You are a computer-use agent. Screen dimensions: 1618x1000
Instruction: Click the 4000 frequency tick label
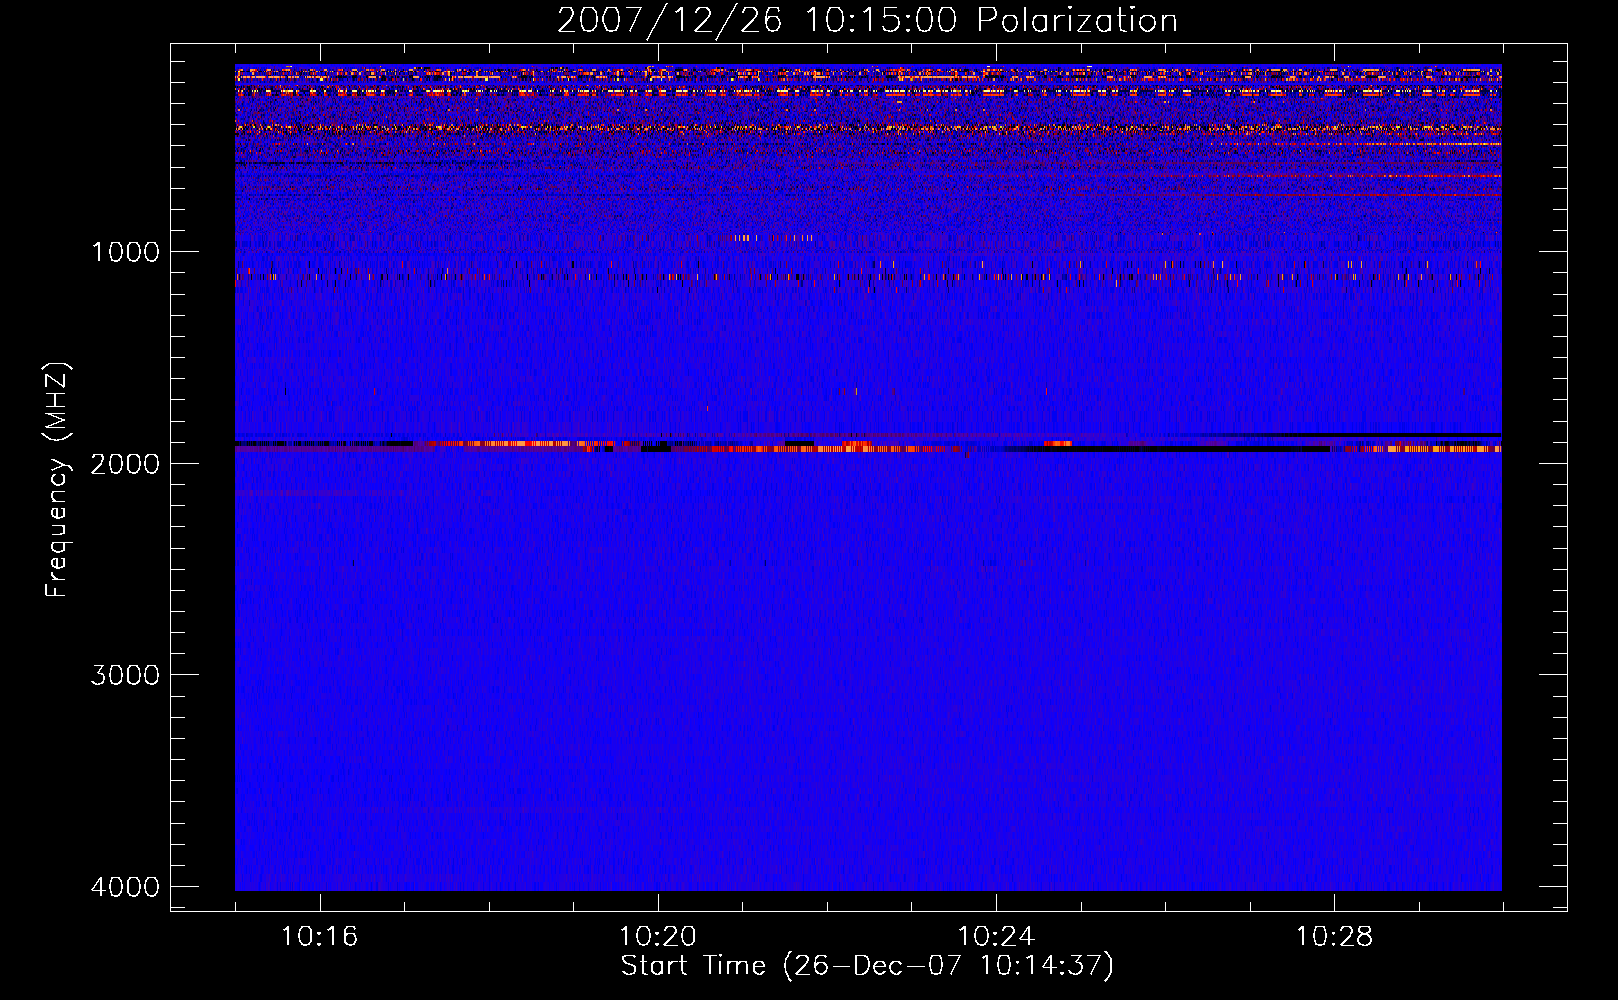click(x=125, y=887)
